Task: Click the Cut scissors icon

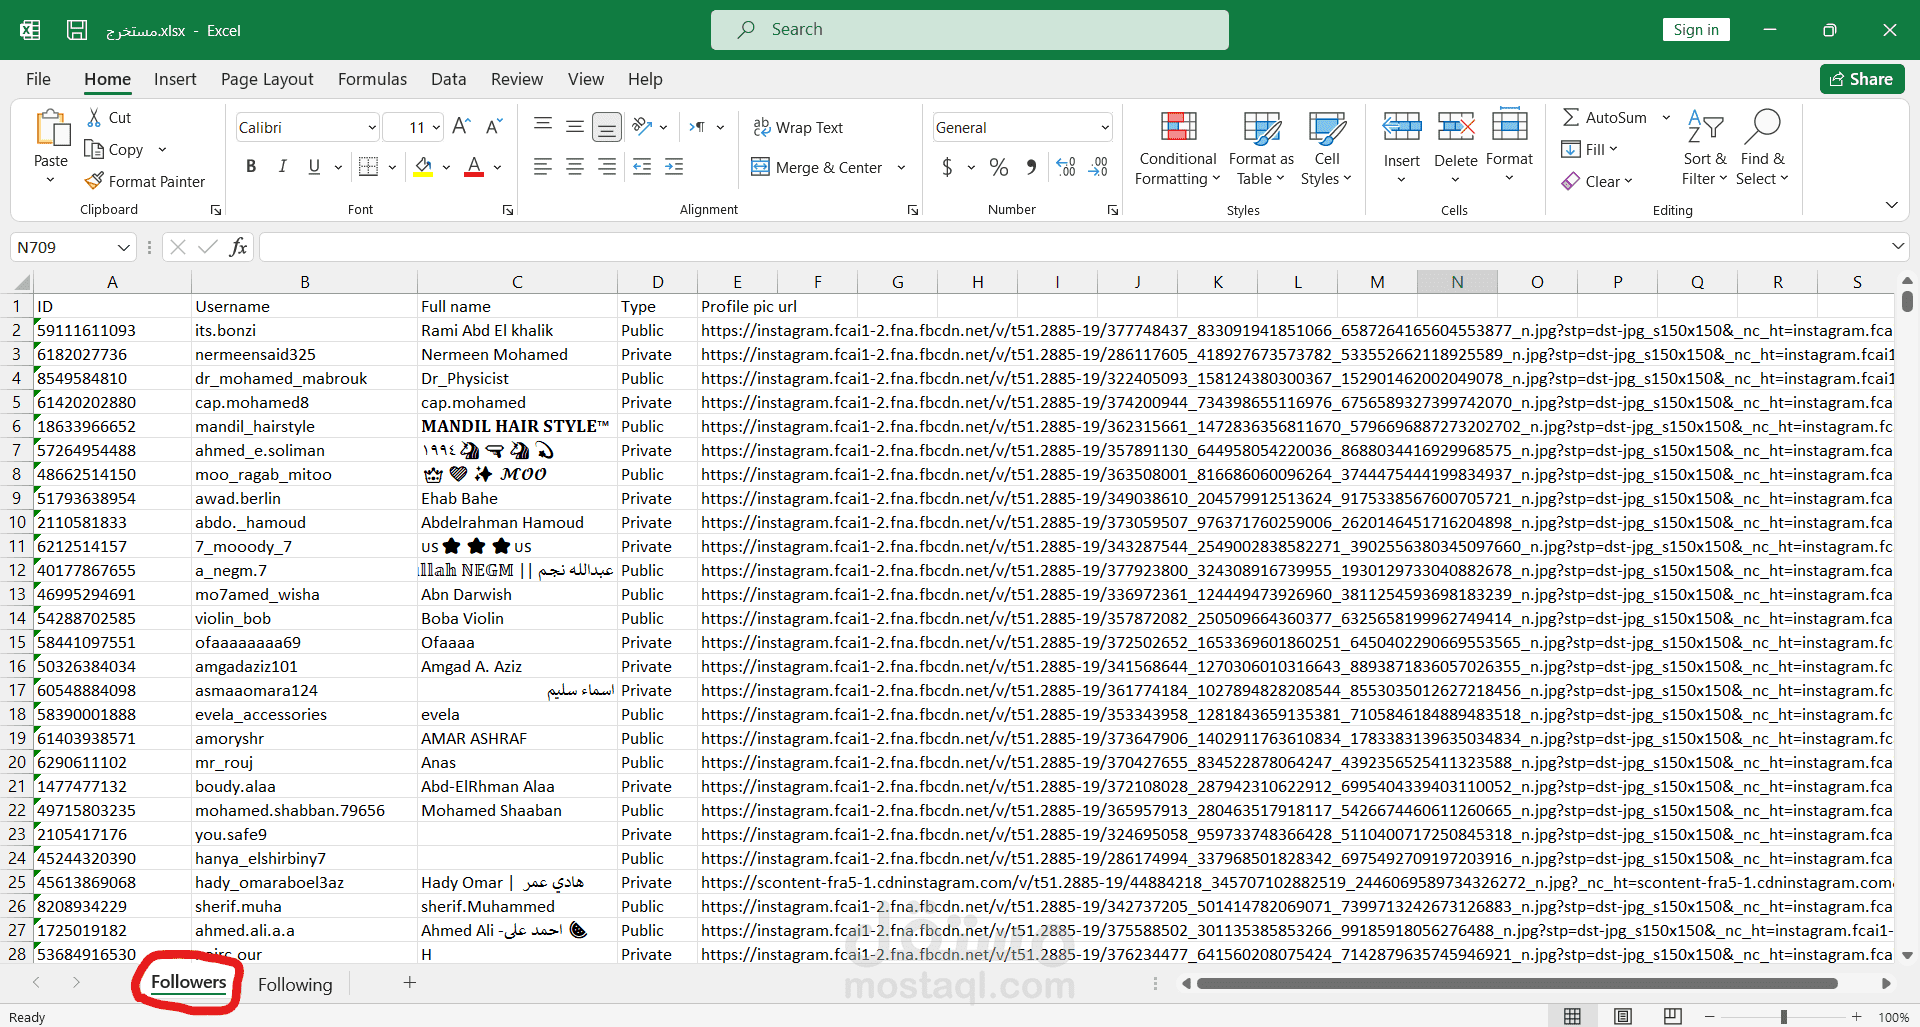Action: tap(94, 117)
